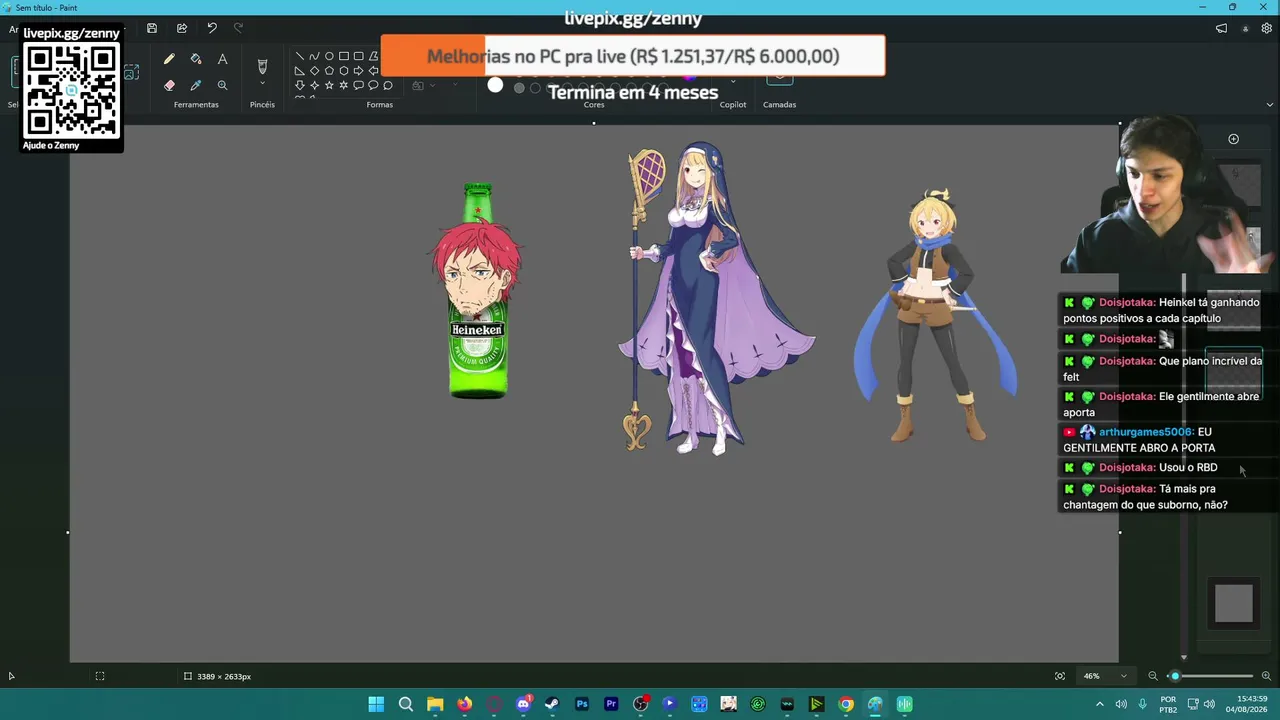Open the Copilot dropdown arrow
1280x720 pixels.
pos(733,82)
